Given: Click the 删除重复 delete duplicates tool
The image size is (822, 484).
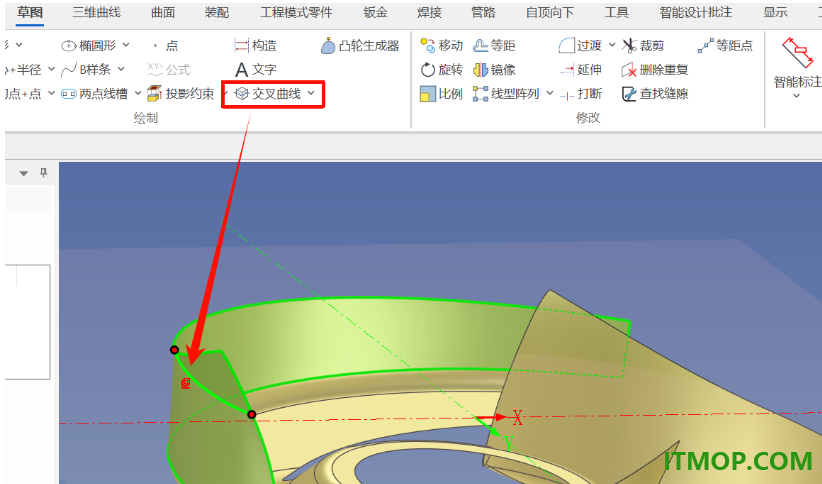Looking at the screenshot, I should pyautogui.click(x=655, y=69).
